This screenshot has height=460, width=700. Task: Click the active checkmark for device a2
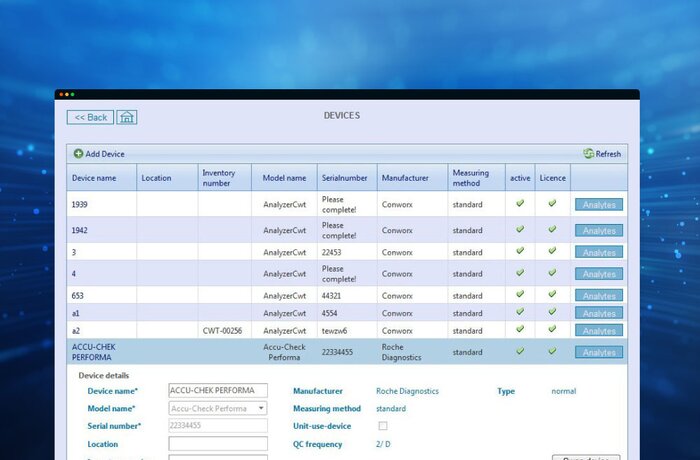[x=520, y=329]
